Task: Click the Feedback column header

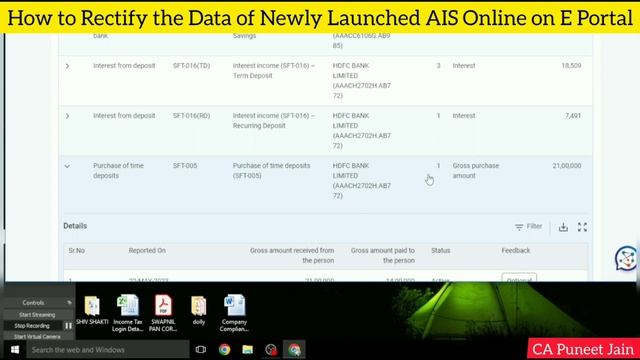Action: point(516,251)
